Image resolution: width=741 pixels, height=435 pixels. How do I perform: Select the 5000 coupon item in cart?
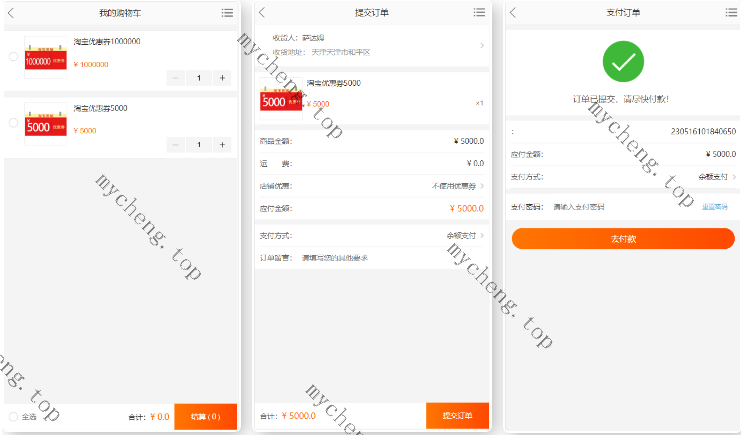click(13, 123)
